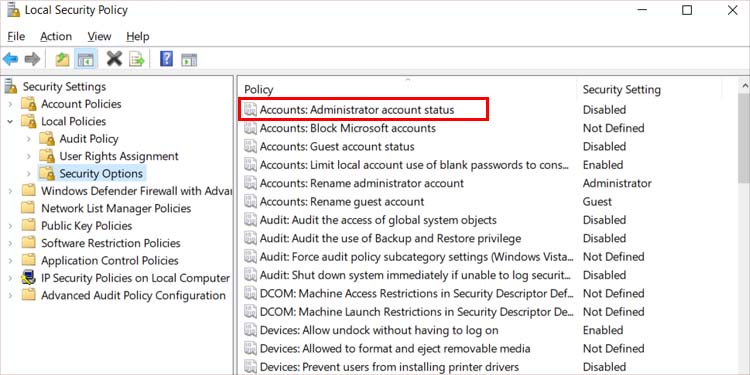This screenshot has width=750, height=375.
Task: Toggle Show/Hide Console Tree icon
Action: [86, 59]
